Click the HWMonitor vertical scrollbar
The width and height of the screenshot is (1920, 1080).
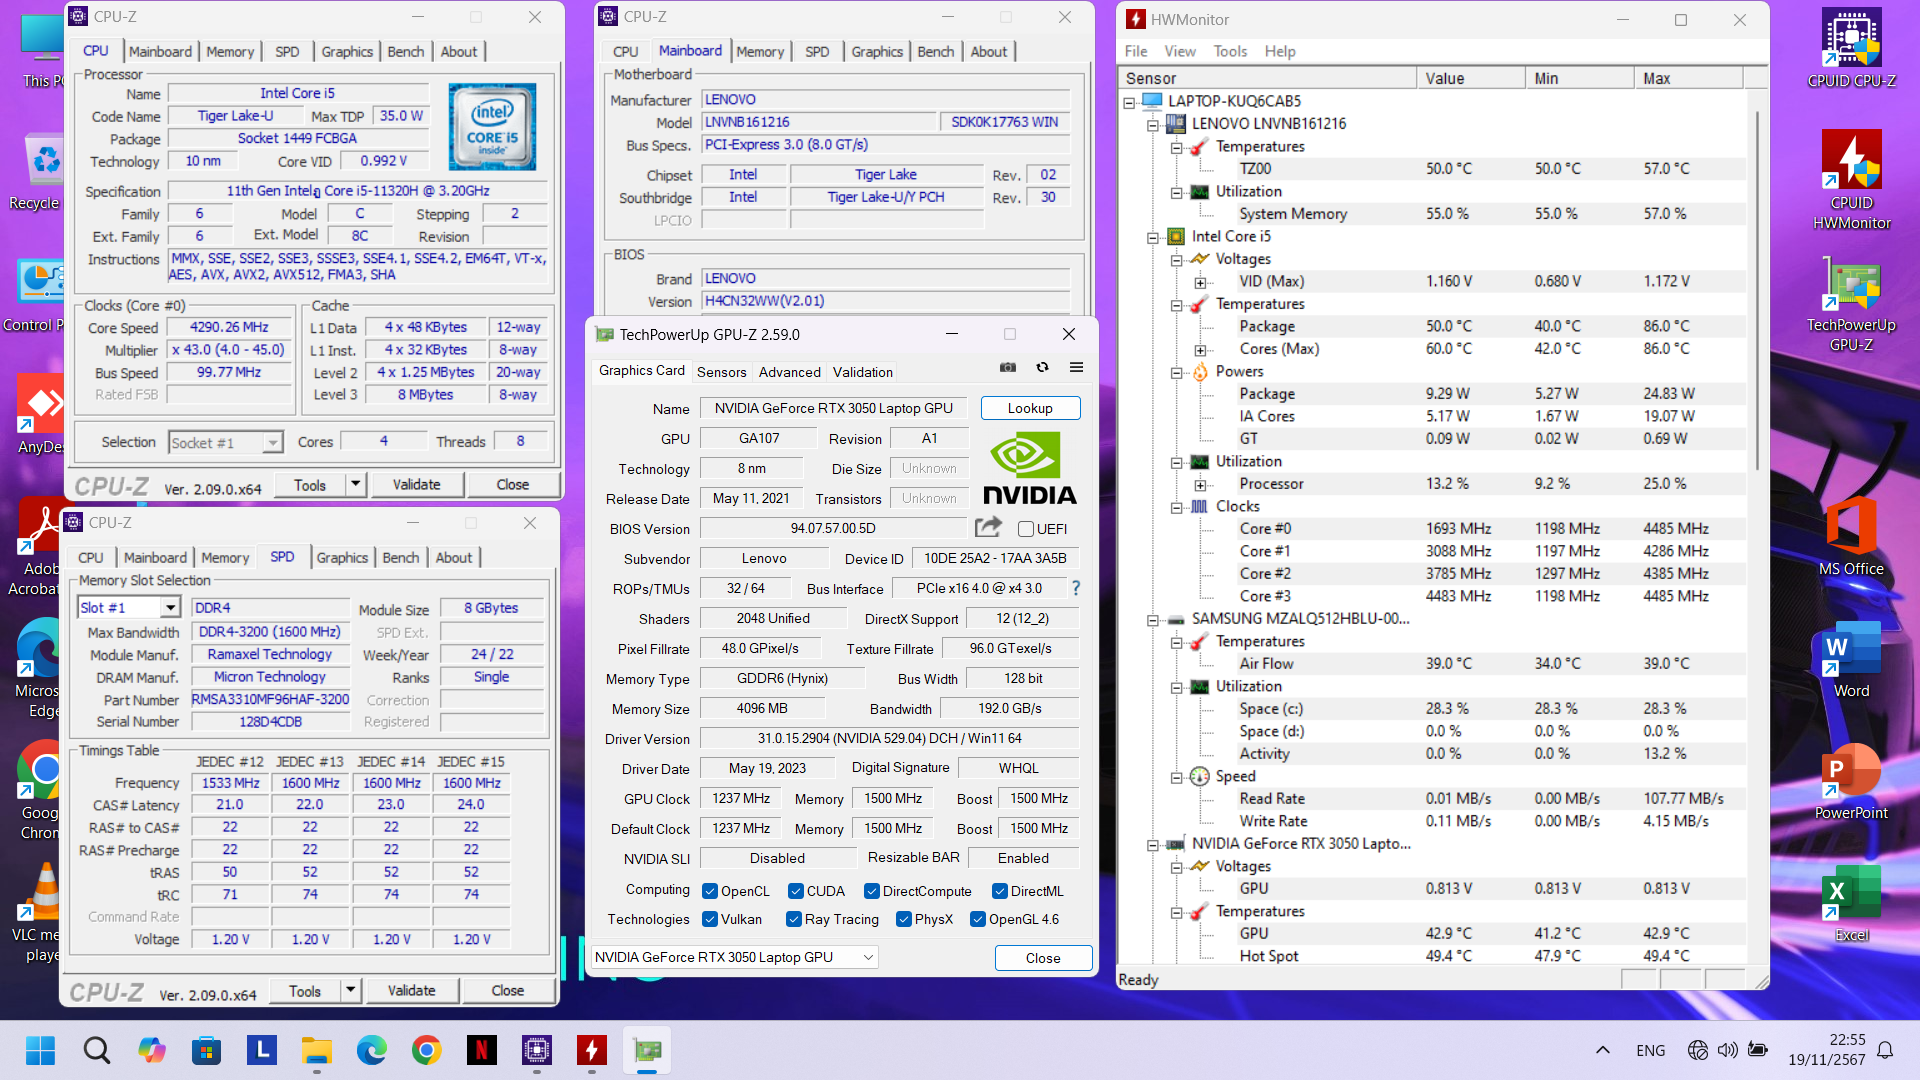pyautogui.click(x=1757, y=290)
